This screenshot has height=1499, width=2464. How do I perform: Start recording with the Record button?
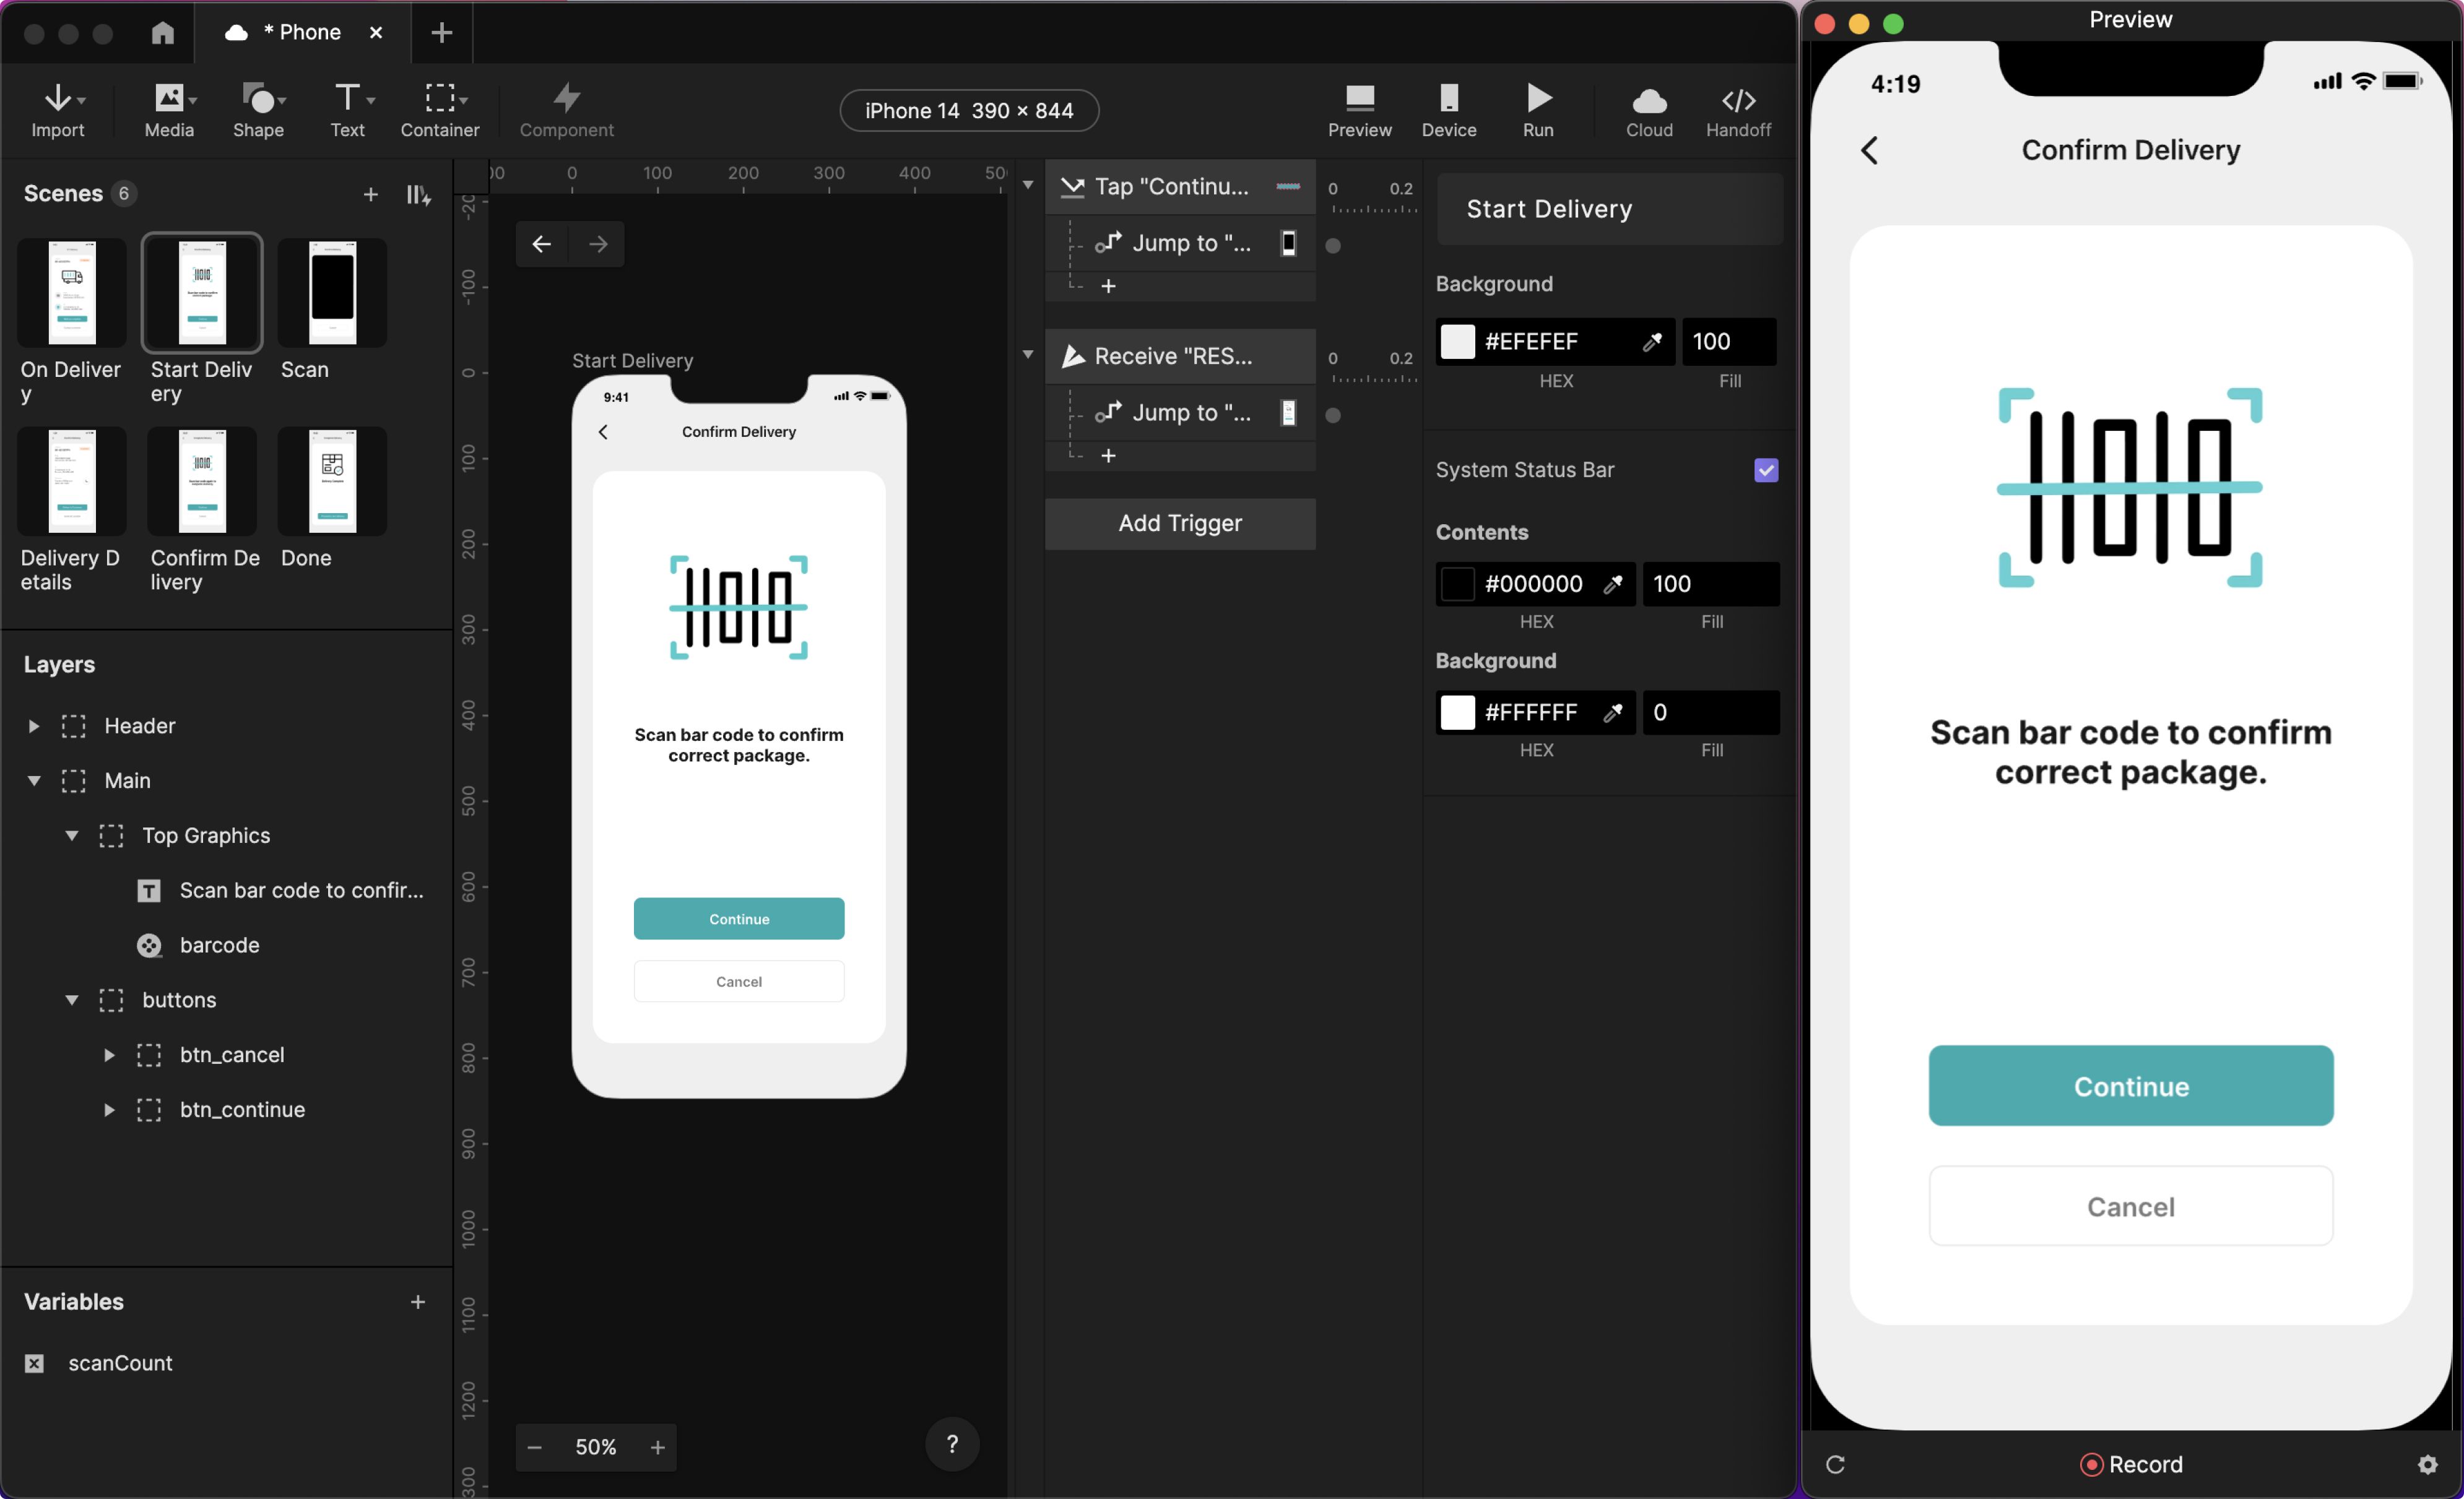[x=2130, y=1464]
